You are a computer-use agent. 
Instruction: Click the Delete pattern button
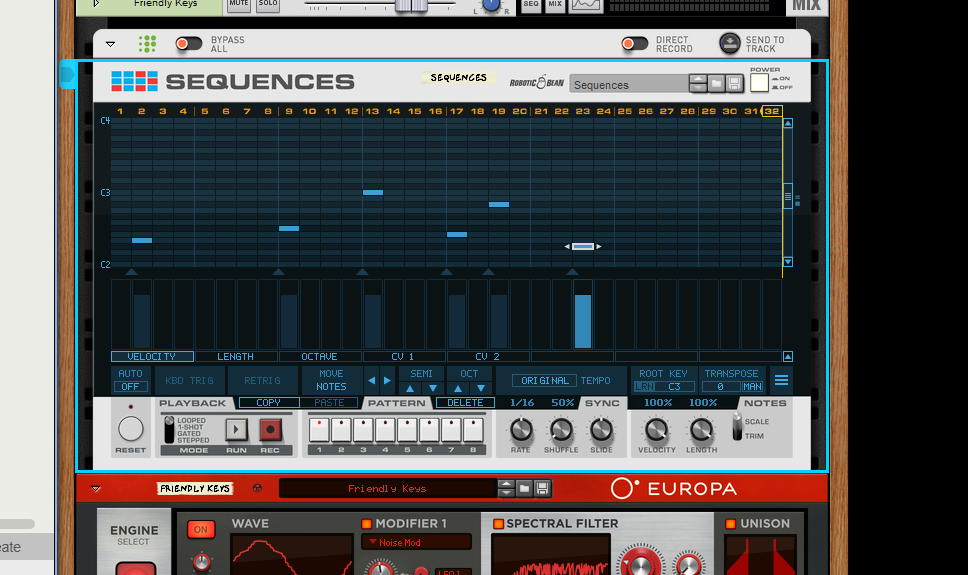pyautogui.click(x=465, y=402)
